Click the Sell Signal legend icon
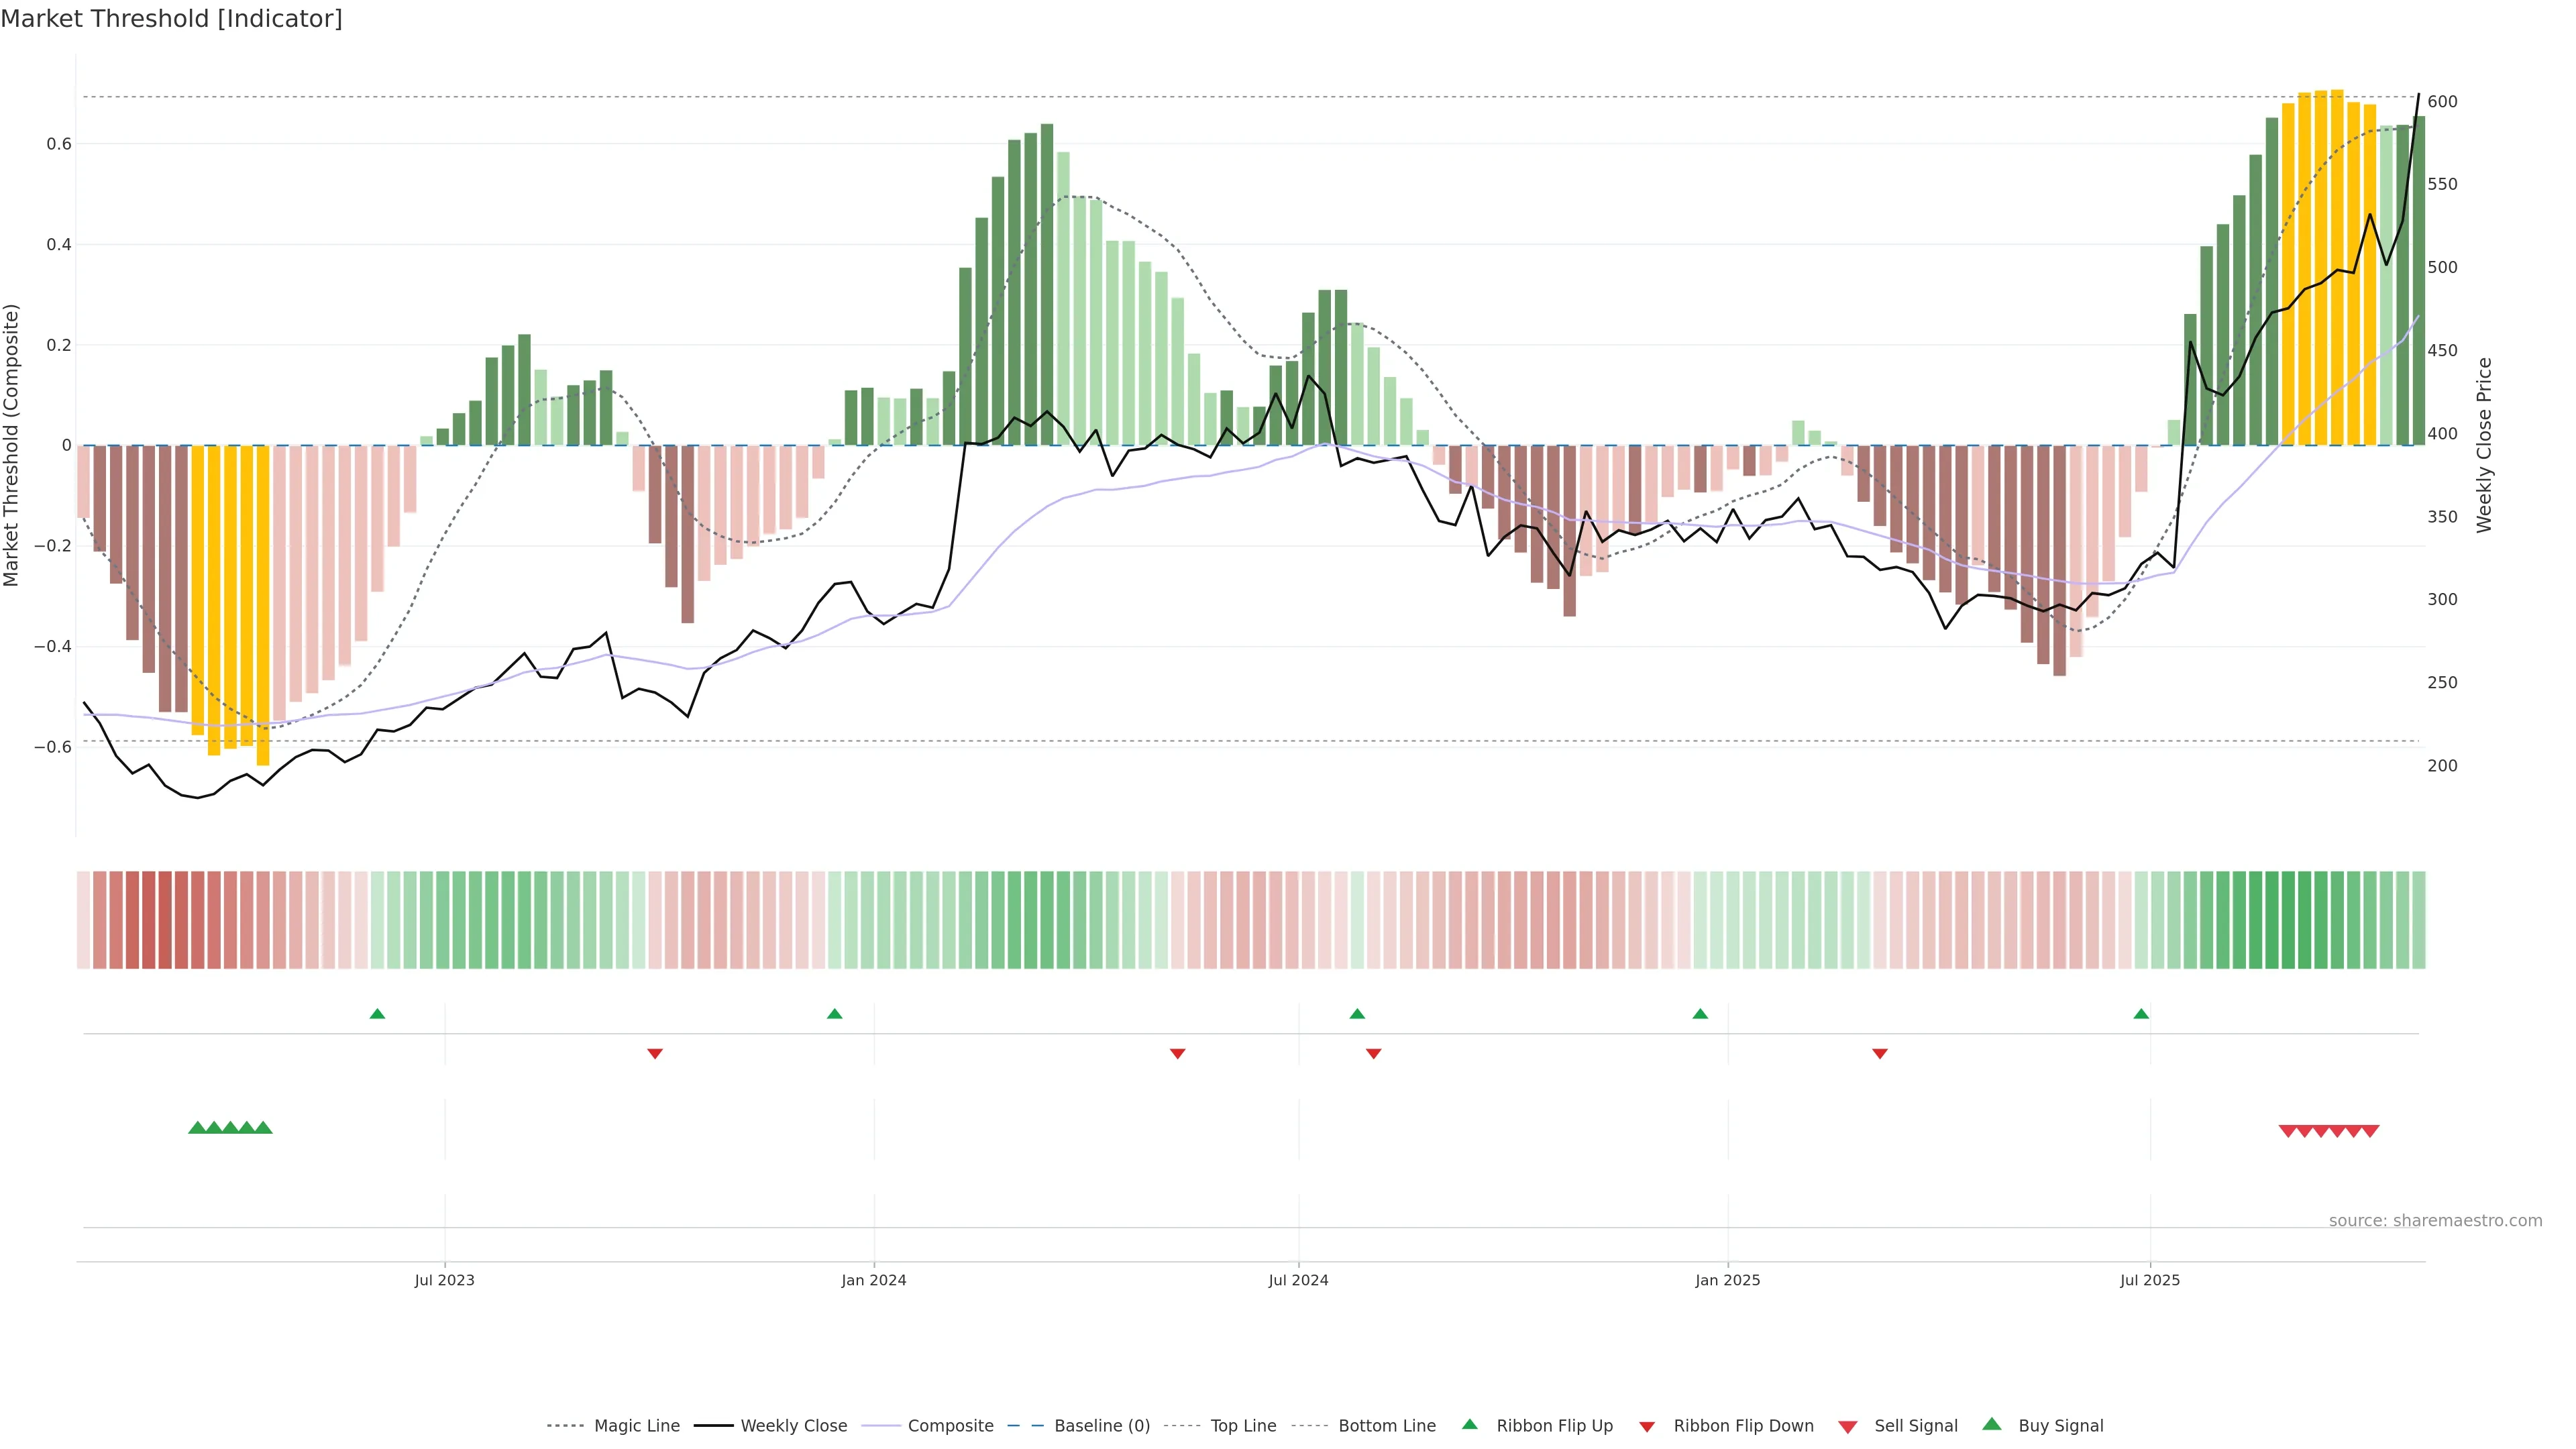 point(1848,1427)
